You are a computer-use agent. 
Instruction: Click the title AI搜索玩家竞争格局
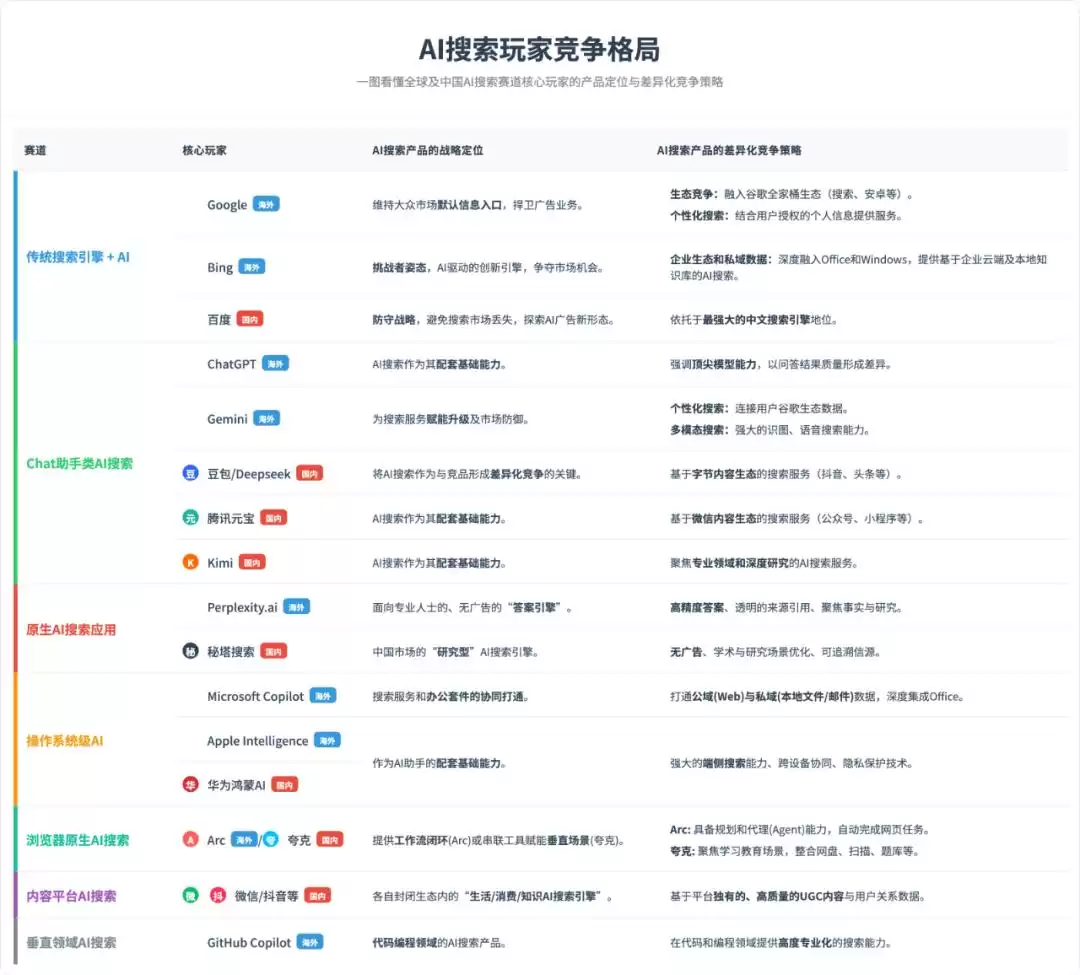pyautogui.click(x=540, y=46)
